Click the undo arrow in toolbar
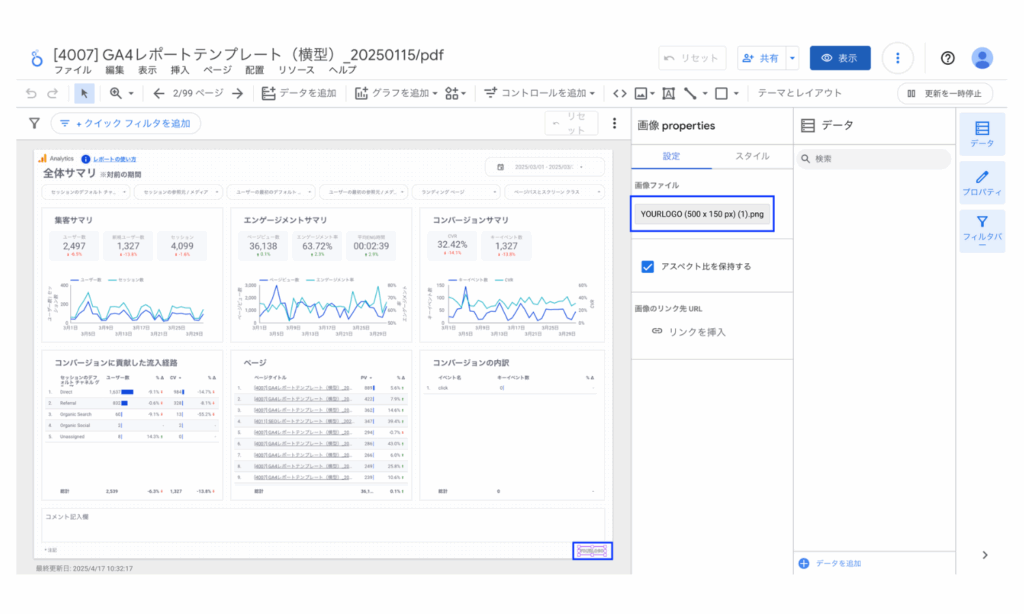 [31, 93]
